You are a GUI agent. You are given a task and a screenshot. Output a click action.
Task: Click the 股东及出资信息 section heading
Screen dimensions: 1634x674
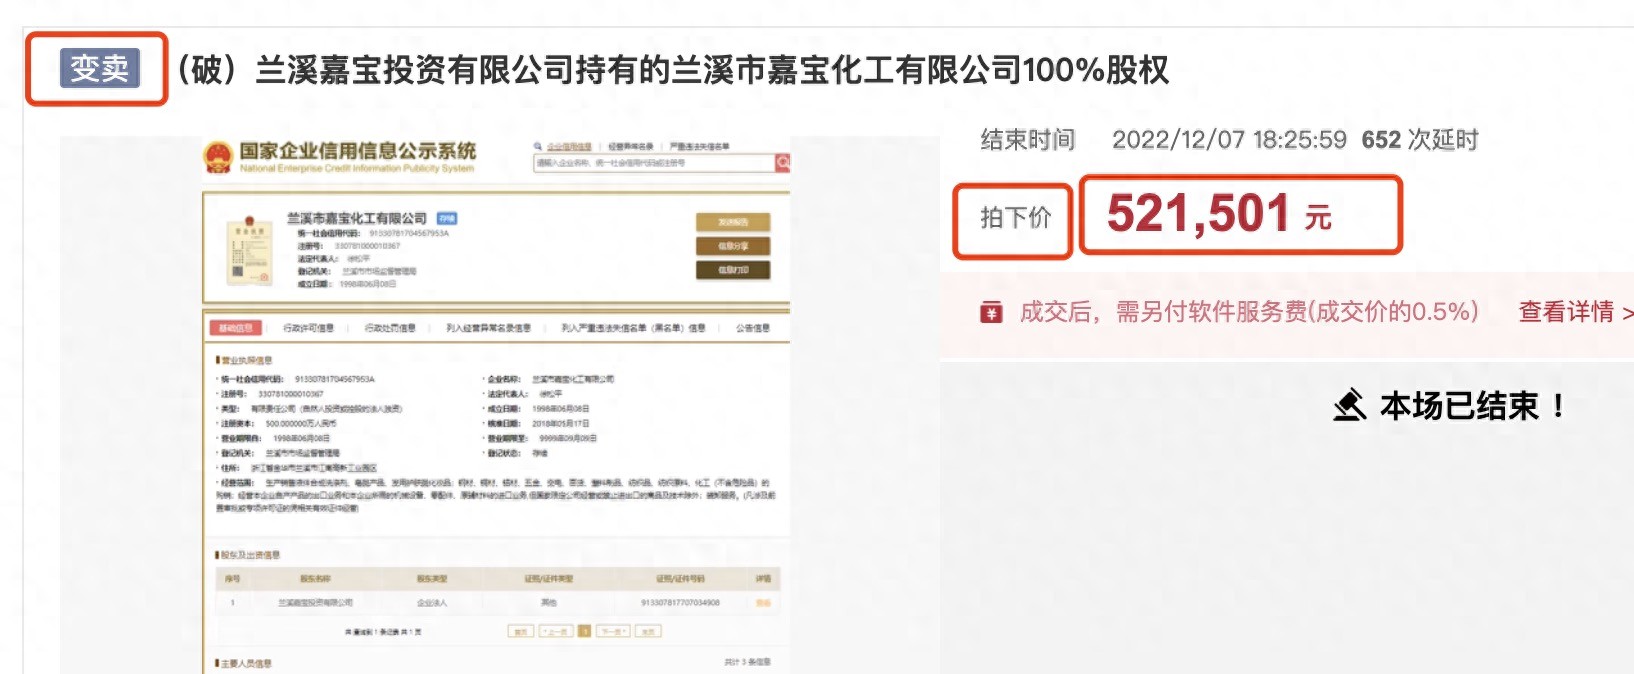tap(249, 555)
